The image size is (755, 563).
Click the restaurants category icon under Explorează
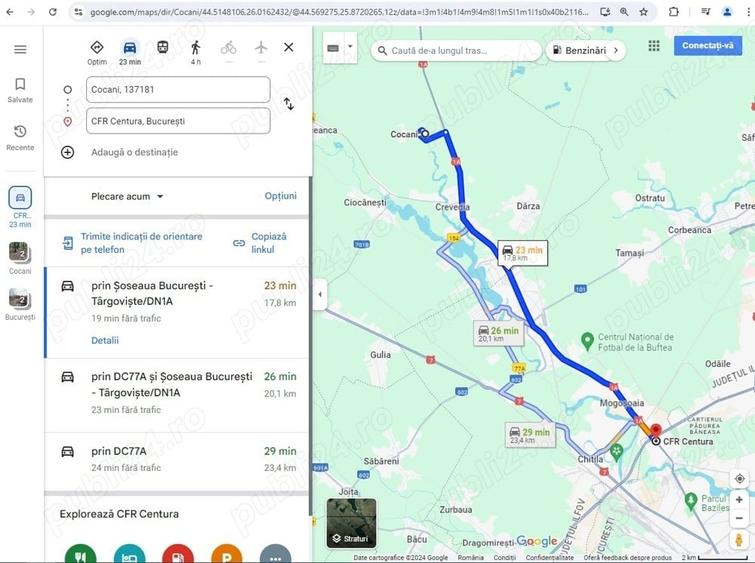[x=80, y=554]
